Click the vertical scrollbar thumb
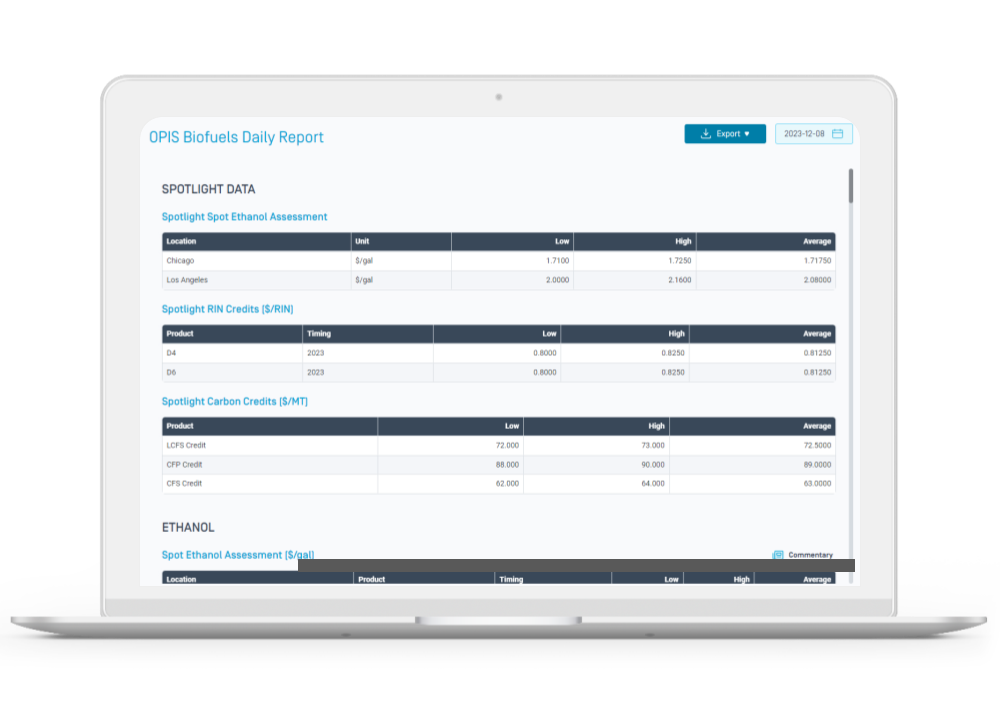Image resolution: width=1000 pixels, height=703 pixels. (x=851, y=186)
